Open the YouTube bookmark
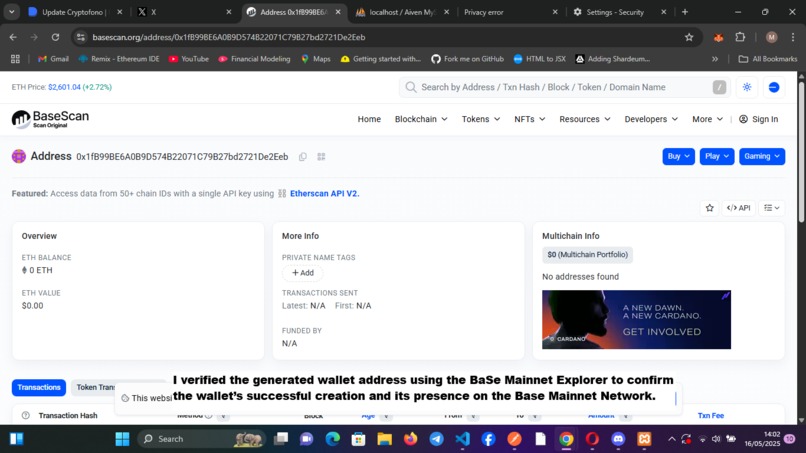The height and width of the screenshot is (453, 806). [x=189, y=59]
